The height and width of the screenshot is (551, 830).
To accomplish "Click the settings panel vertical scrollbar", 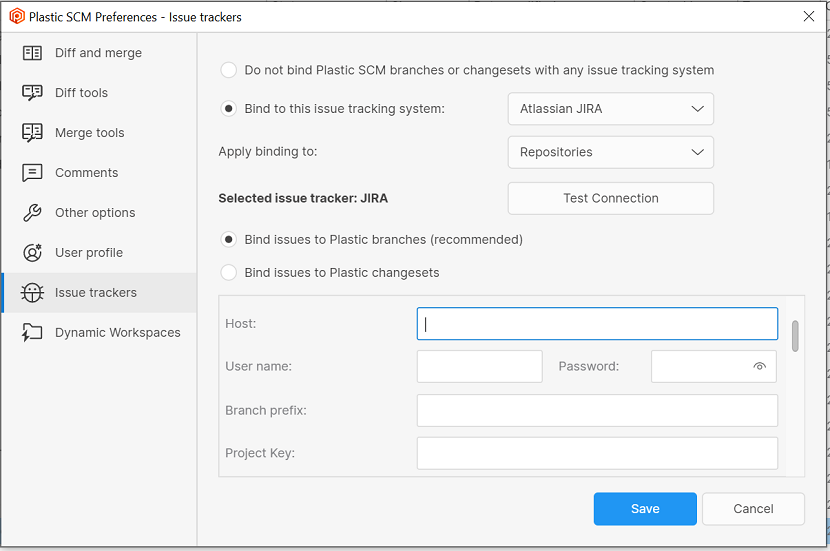I will coord(795,337).
